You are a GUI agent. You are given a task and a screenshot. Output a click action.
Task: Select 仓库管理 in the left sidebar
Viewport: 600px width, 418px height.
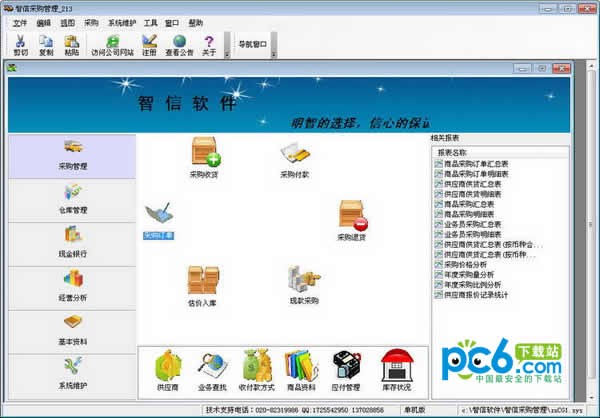72,200
